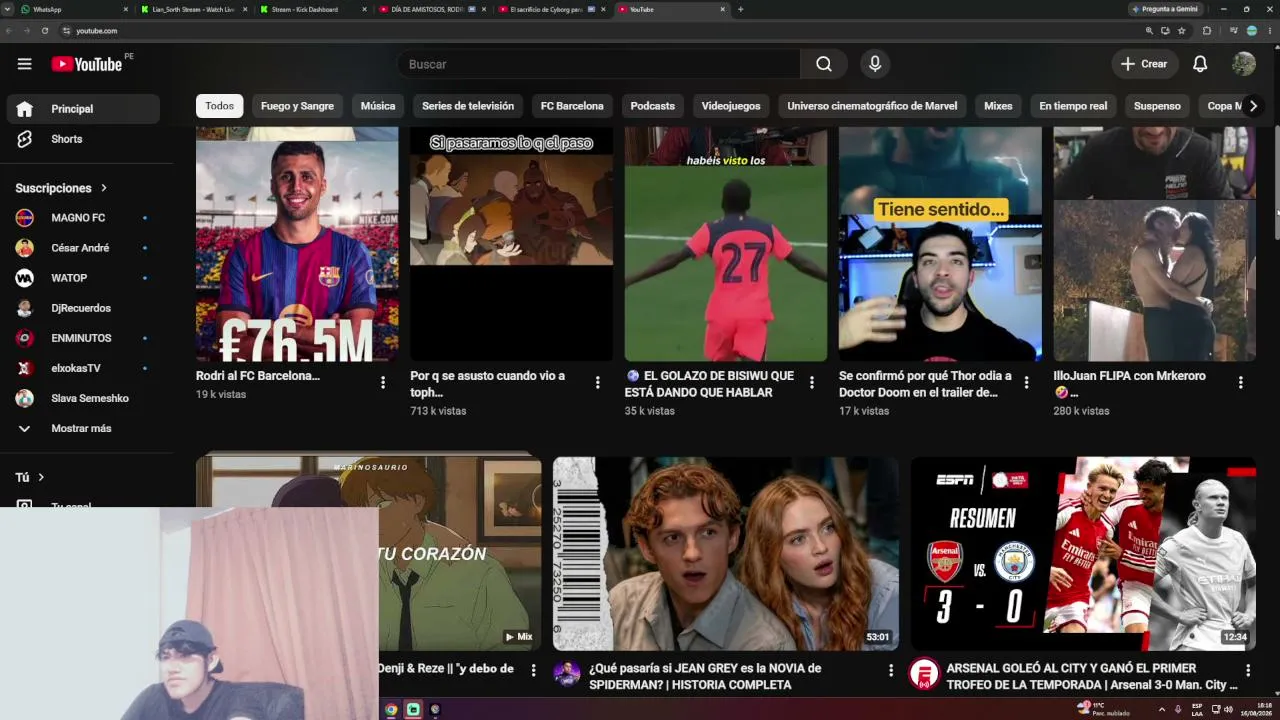Start voice search with the microphone
The image size is (1280, 720).
[x=875, y=64]
